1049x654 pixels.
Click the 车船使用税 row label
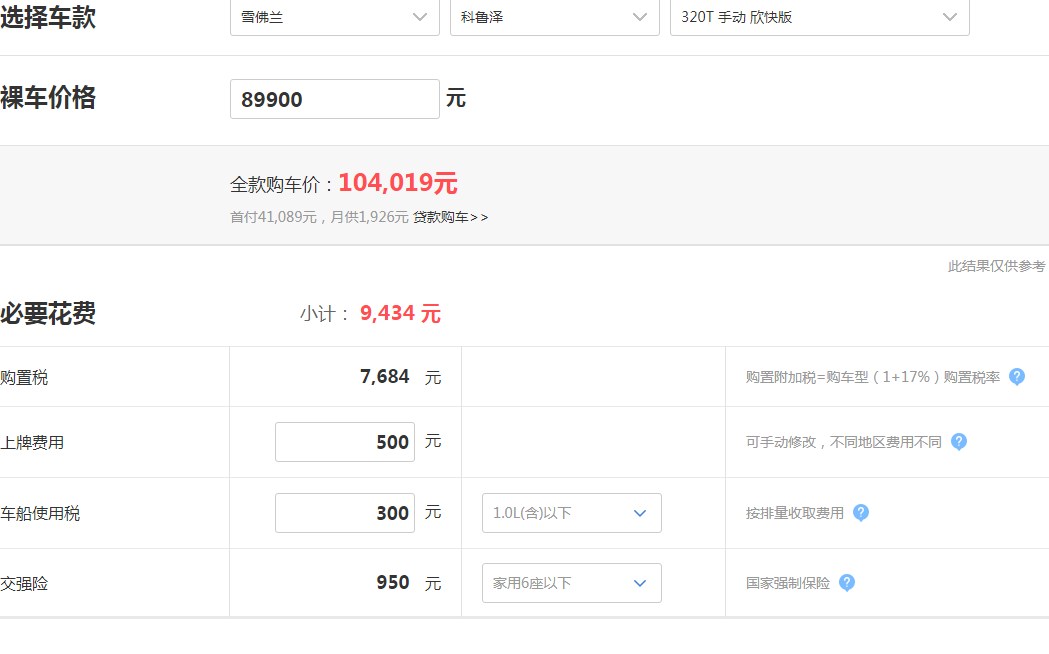click(40, 514)
